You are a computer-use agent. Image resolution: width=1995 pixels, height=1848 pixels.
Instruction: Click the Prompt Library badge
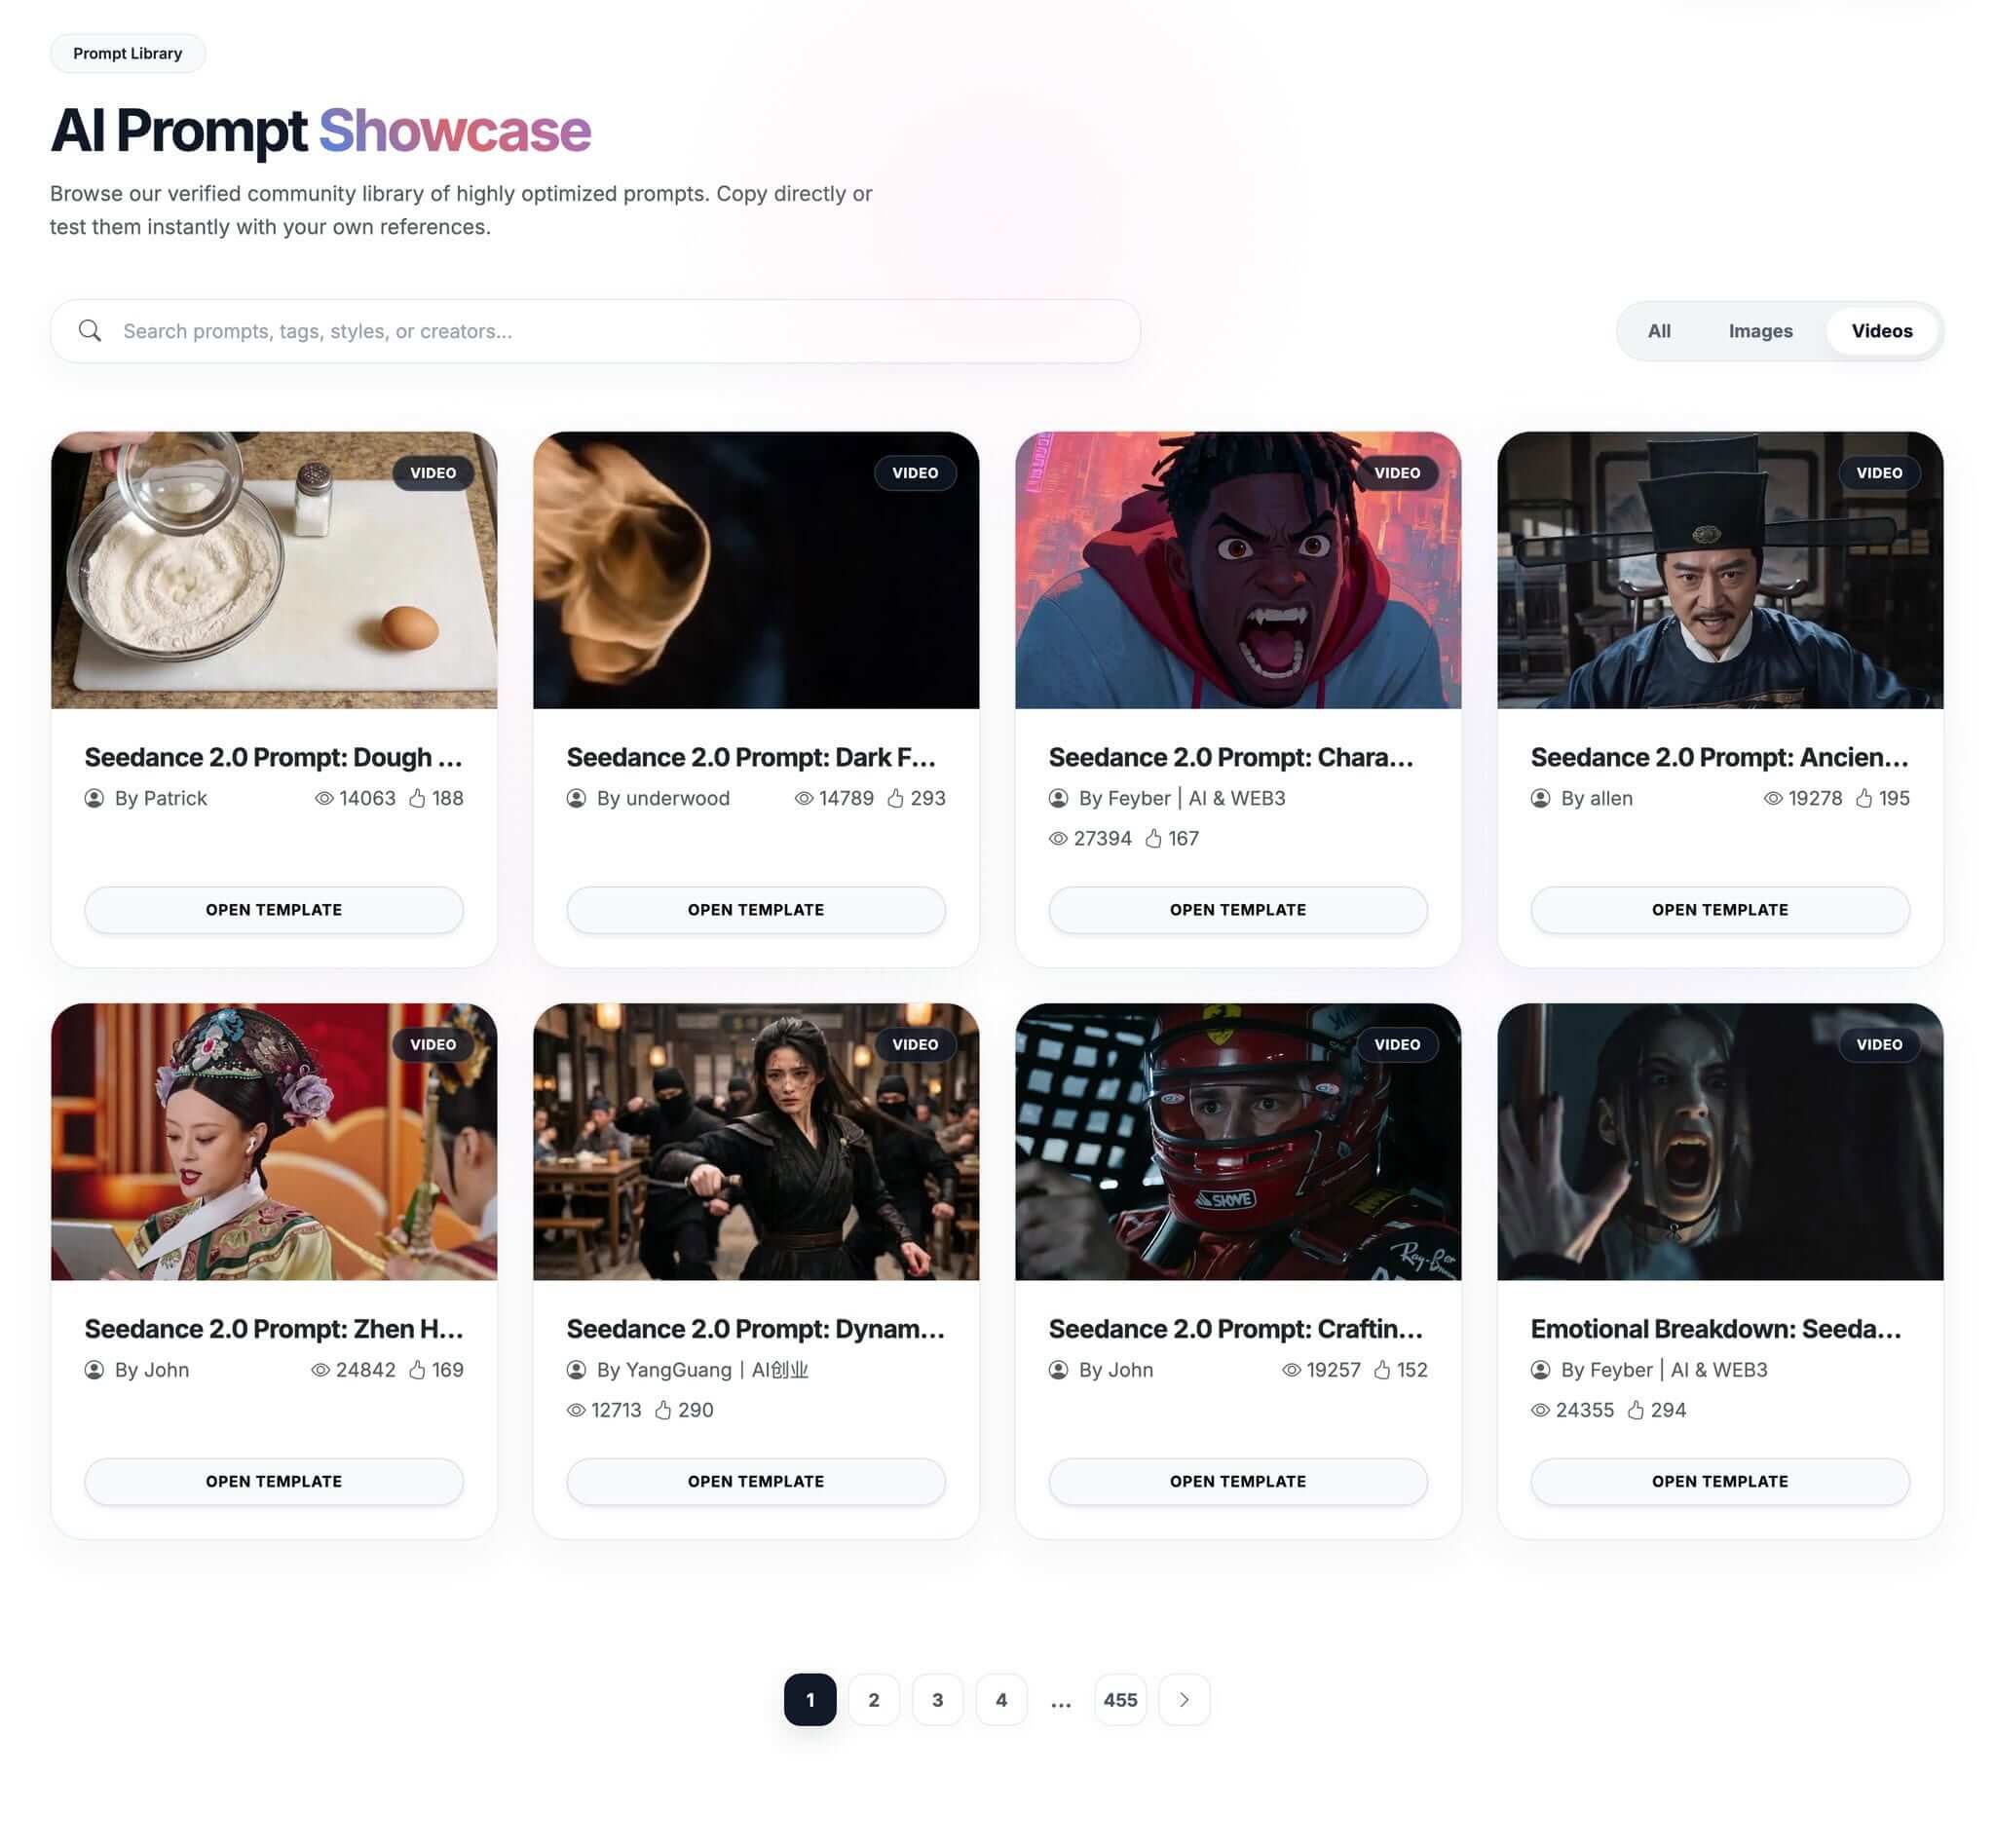[128, 53]
